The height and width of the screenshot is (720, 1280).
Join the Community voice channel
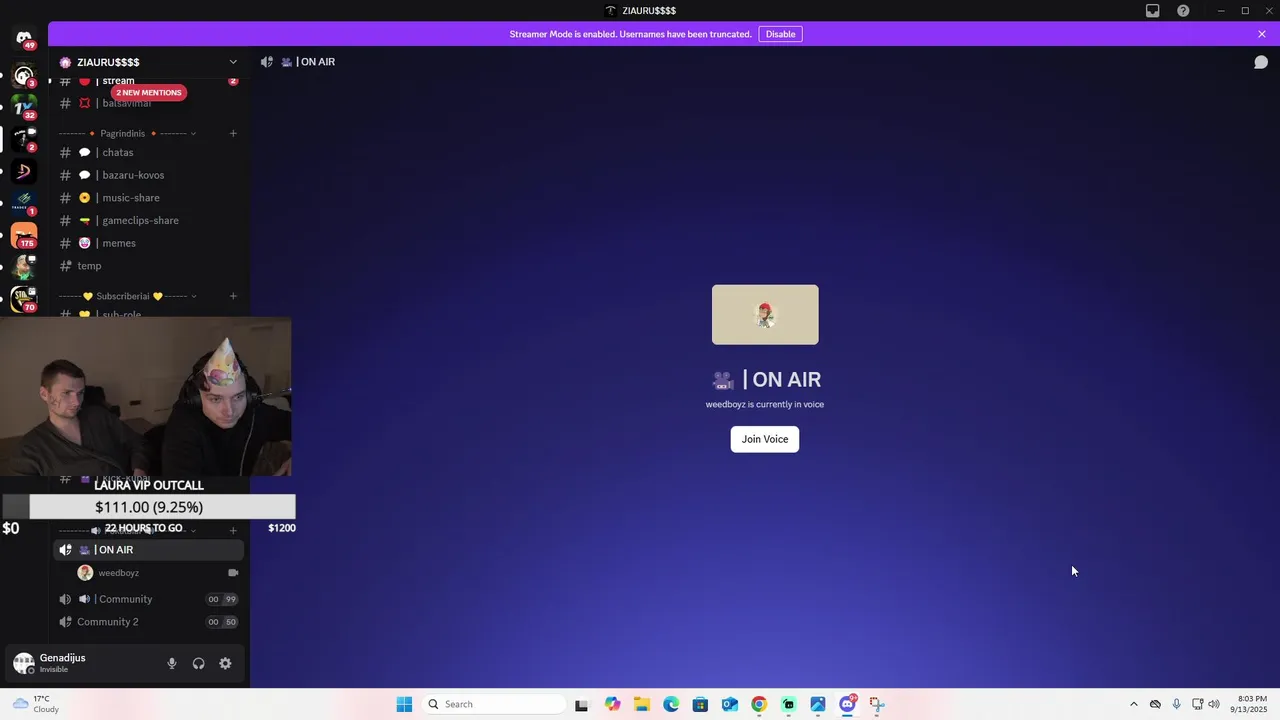(148, 599)
